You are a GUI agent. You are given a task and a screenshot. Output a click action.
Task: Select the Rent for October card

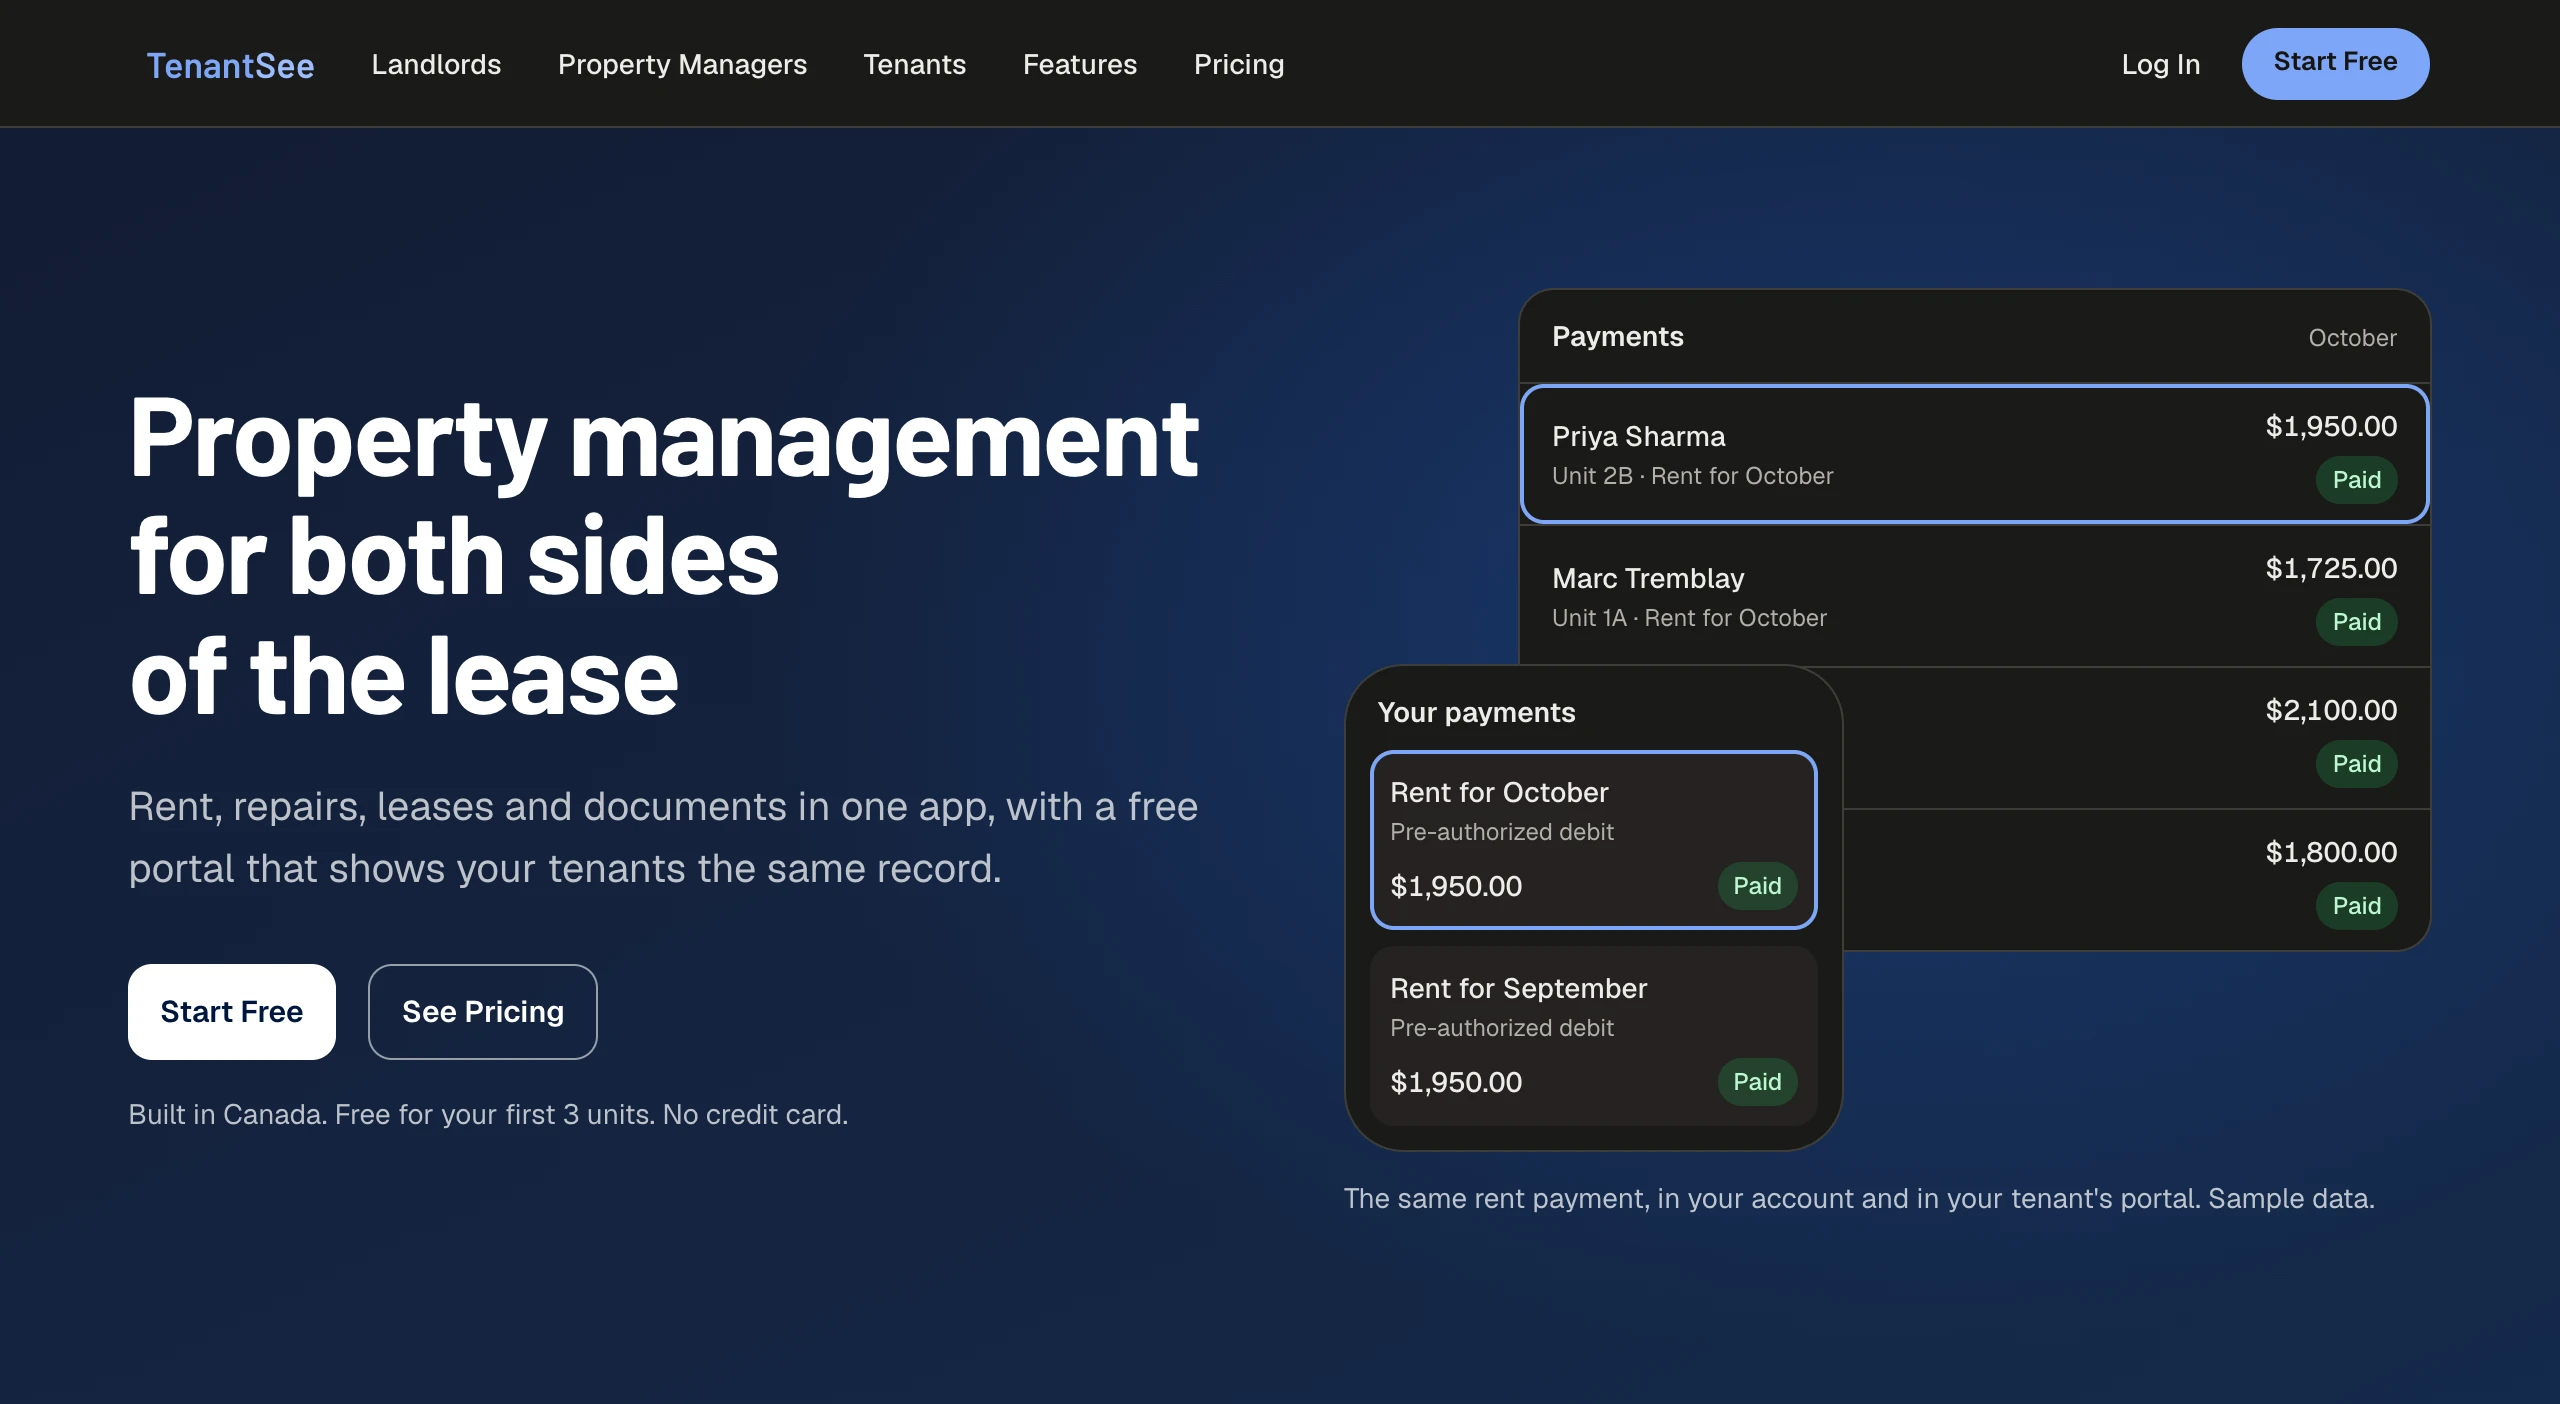pyautogui.click(x=1593, y=840)
